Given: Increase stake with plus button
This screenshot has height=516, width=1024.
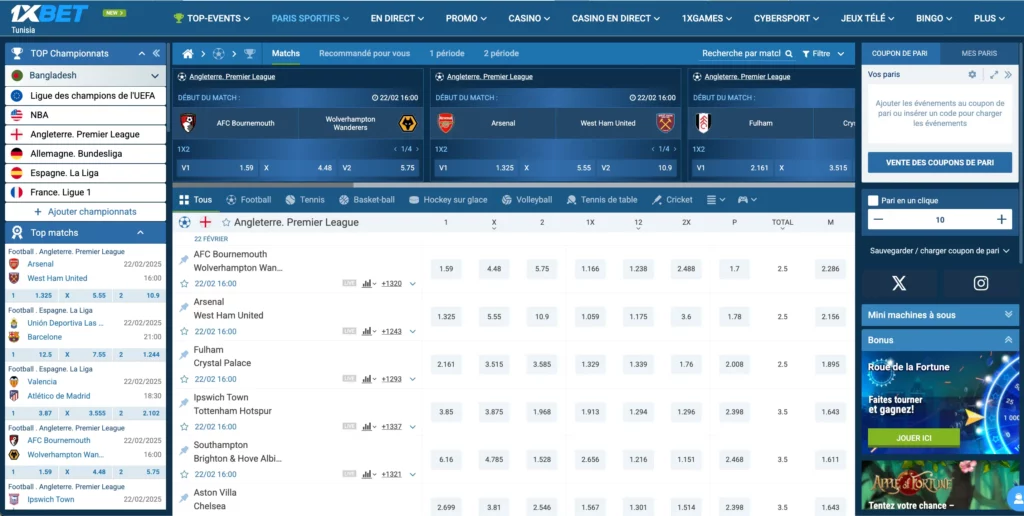Looking at the screenshot, I should coord(1002,219).
